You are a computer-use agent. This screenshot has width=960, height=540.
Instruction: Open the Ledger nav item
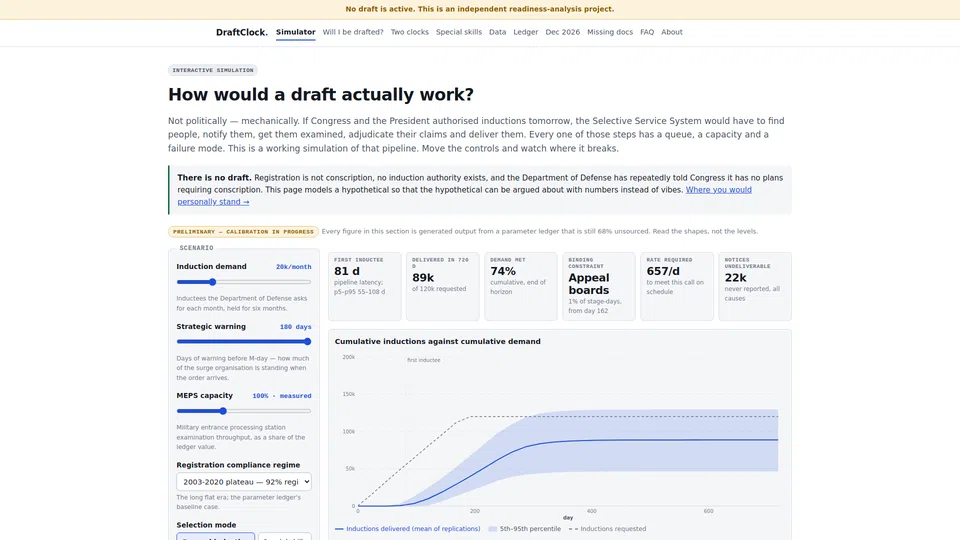525,32
